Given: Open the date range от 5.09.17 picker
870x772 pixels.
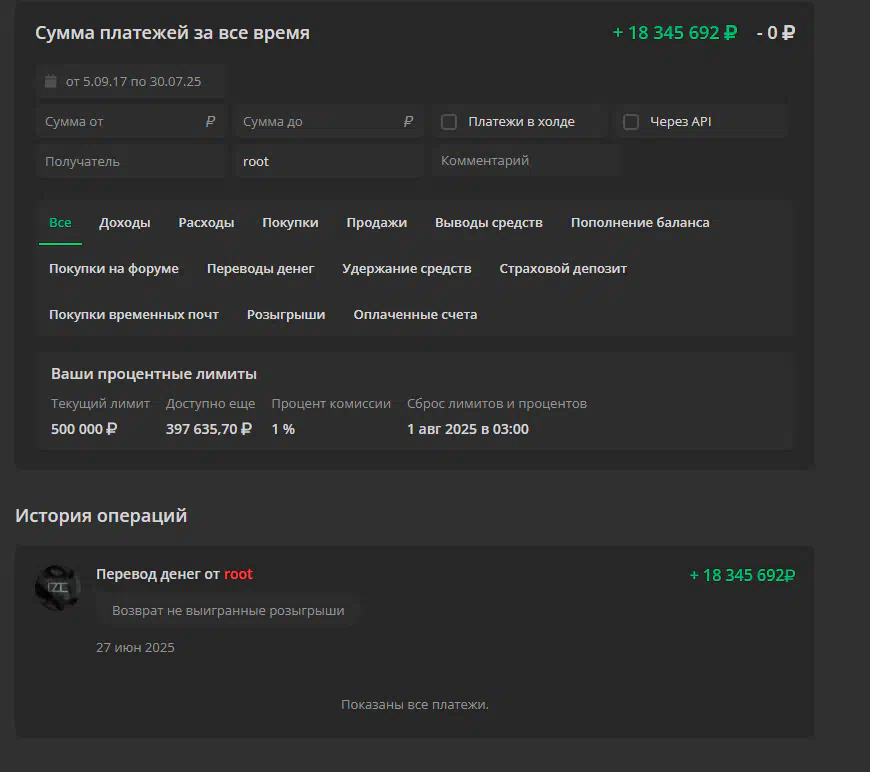Looking at the screenshot, I should [x=131, y=82].
